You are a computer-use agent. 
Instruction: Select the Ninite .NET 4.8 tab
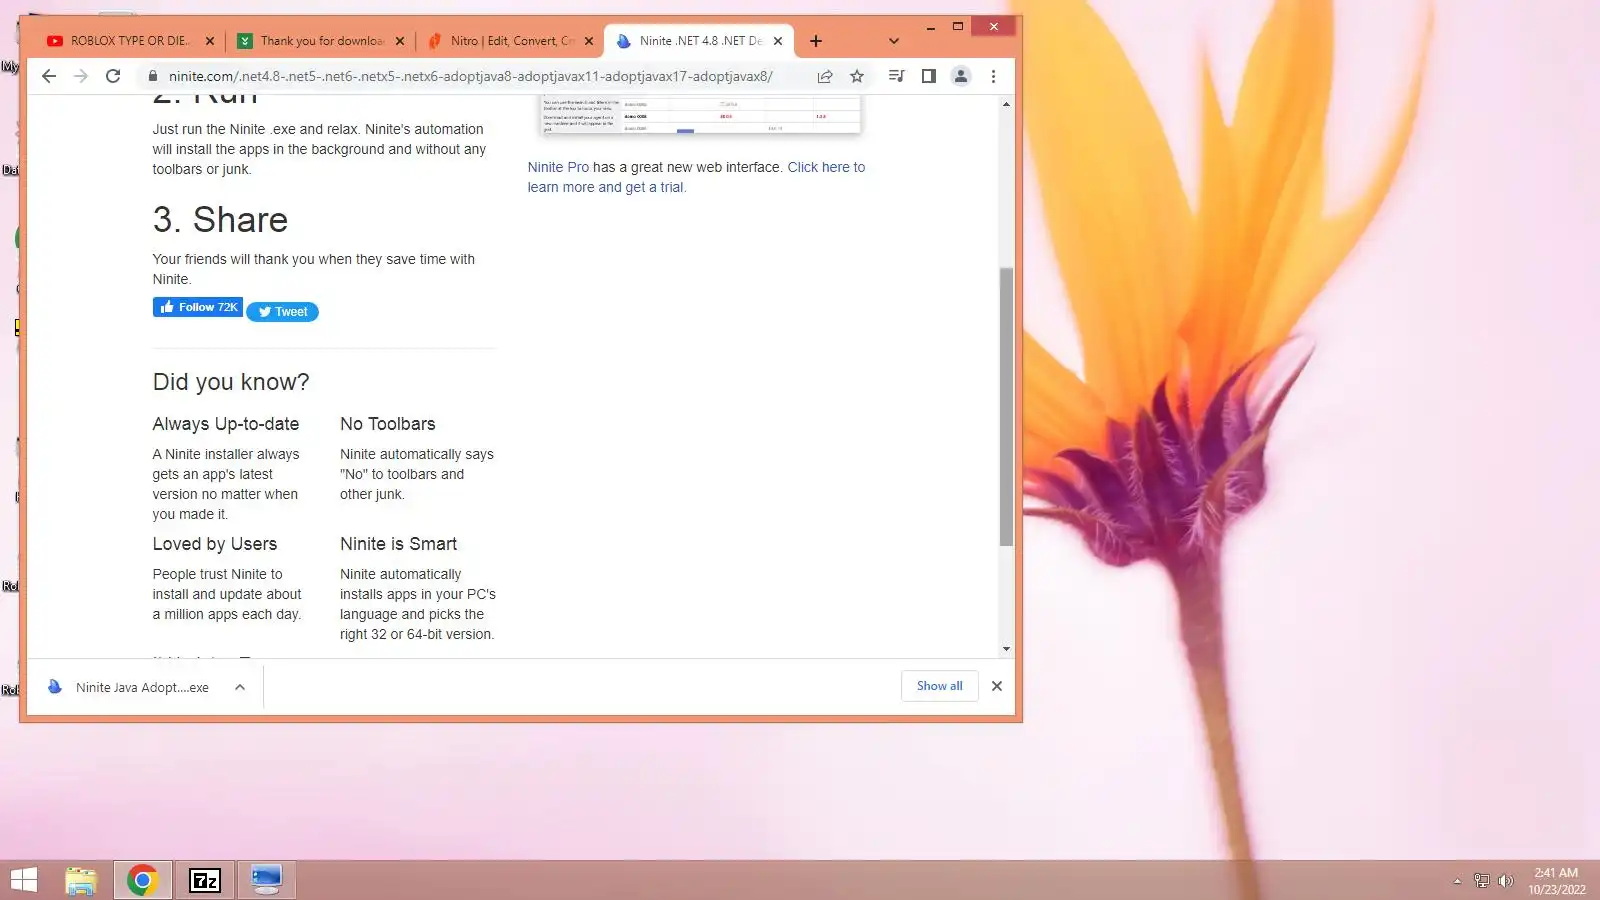(x=698, y=41)
